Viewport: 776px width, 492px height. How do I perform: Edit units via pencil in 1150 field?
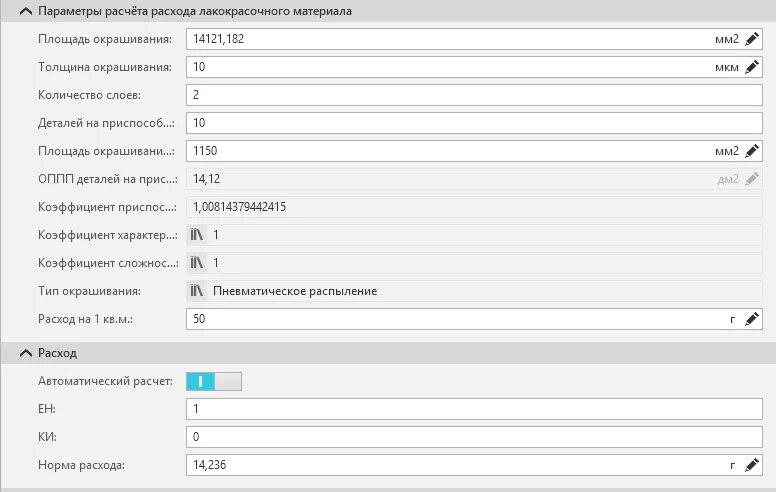[x=751, y=151]
